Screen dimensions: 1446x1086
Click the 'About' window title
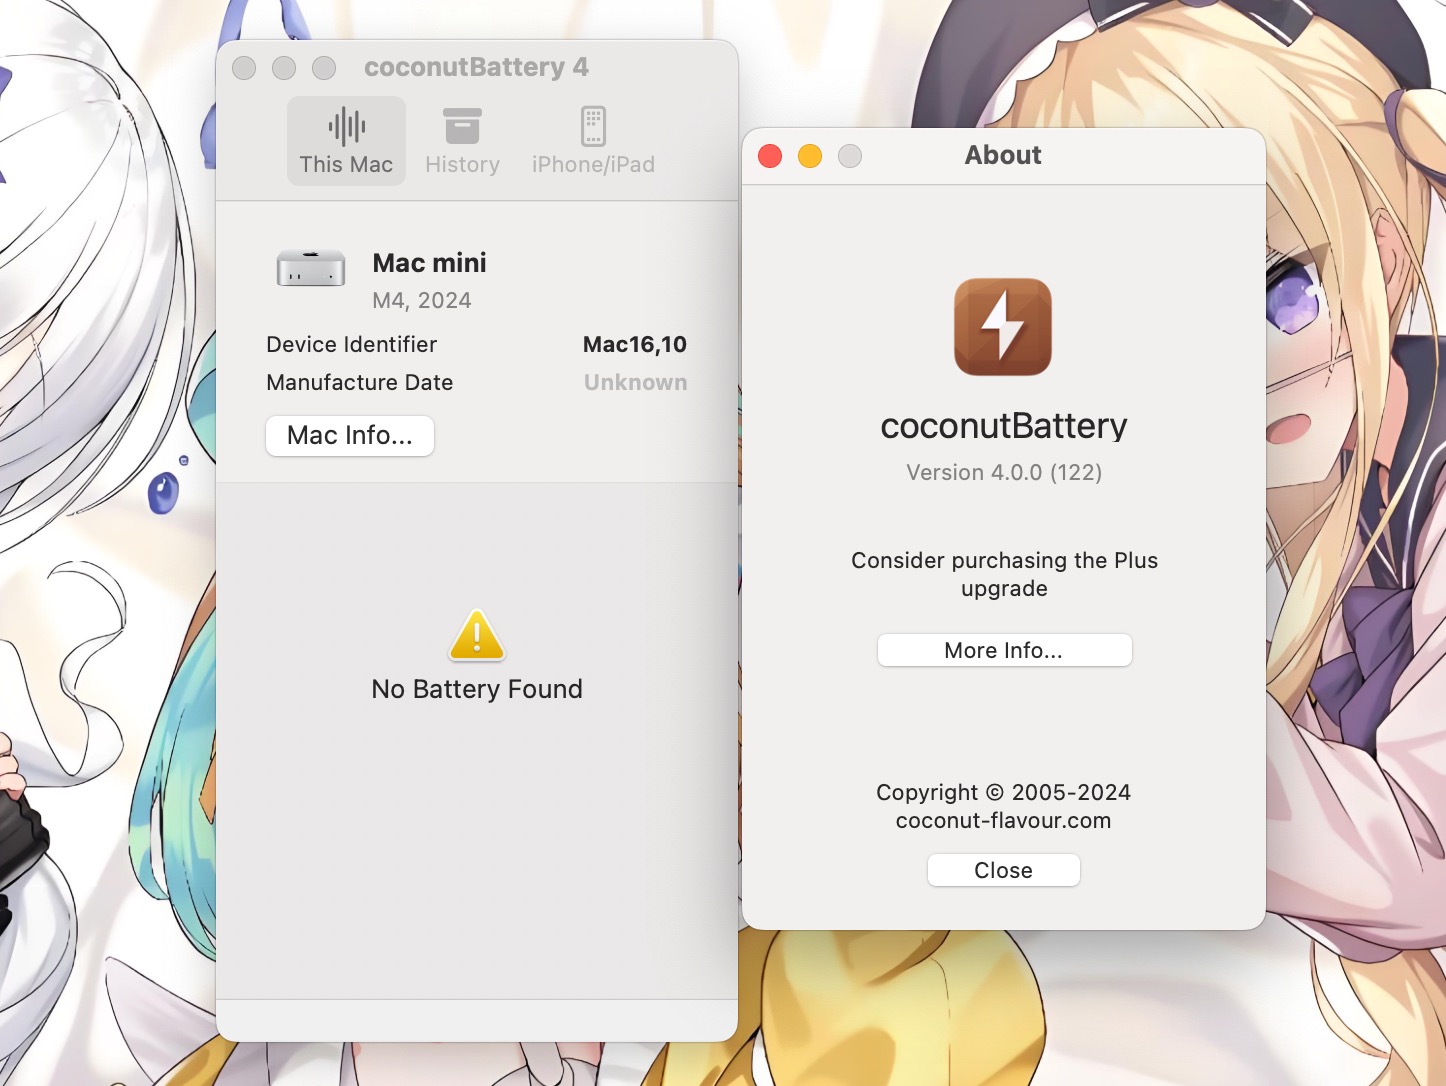1003,155
